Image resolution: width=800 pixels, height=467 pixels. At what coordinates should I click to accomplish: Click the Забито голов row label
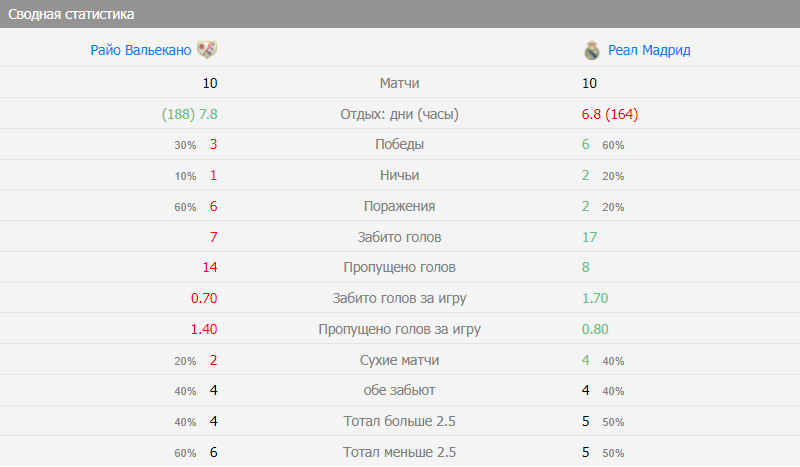coord(400,237)
